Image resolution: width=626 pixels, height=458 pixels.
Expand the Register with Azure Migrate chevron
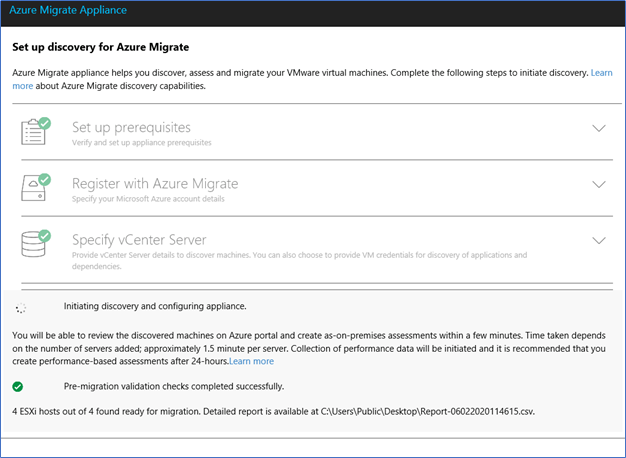coord(599,184)
